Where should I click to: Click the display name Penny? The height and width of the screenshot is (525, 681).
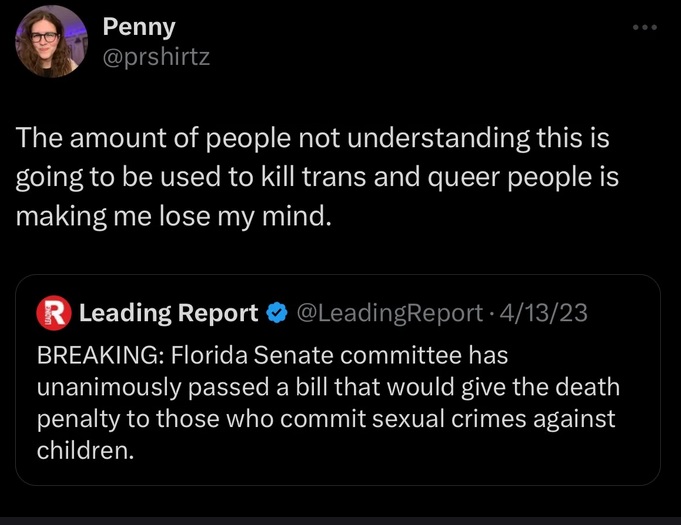(139, 27)
